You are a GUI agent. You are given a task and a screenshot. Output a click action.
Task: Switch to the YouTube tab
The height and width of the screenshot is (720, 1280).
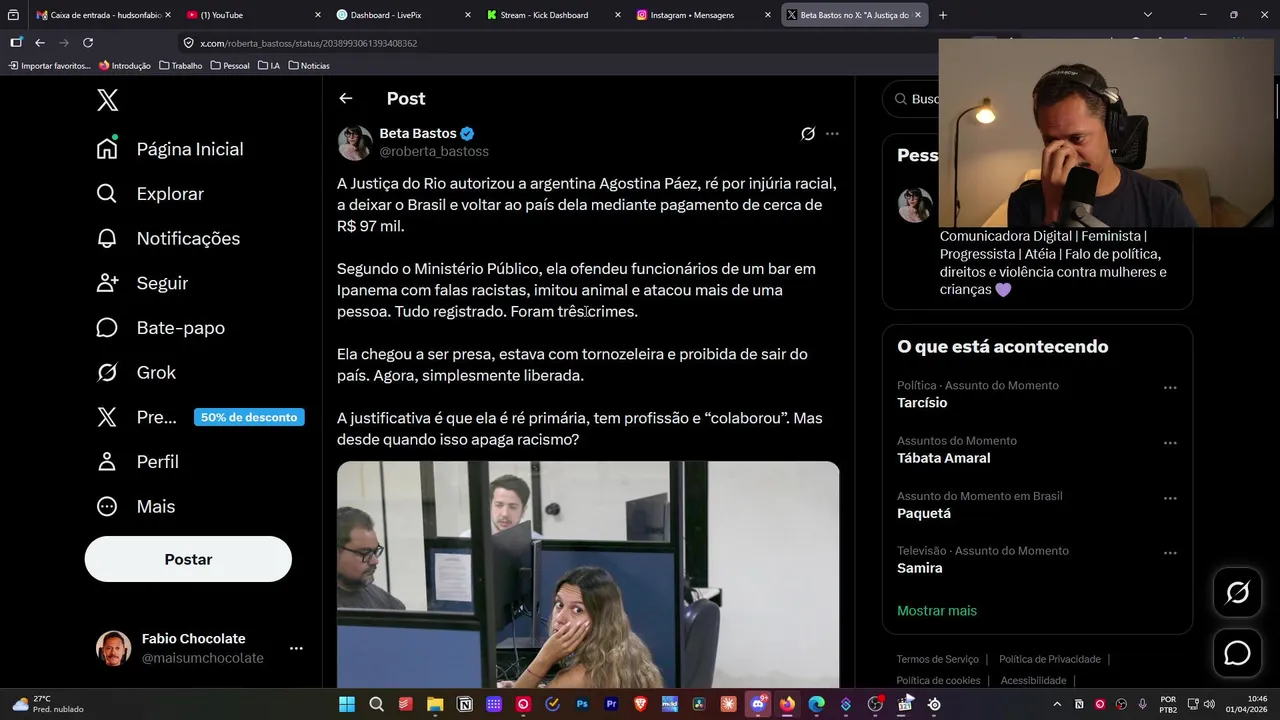(252, 15)
